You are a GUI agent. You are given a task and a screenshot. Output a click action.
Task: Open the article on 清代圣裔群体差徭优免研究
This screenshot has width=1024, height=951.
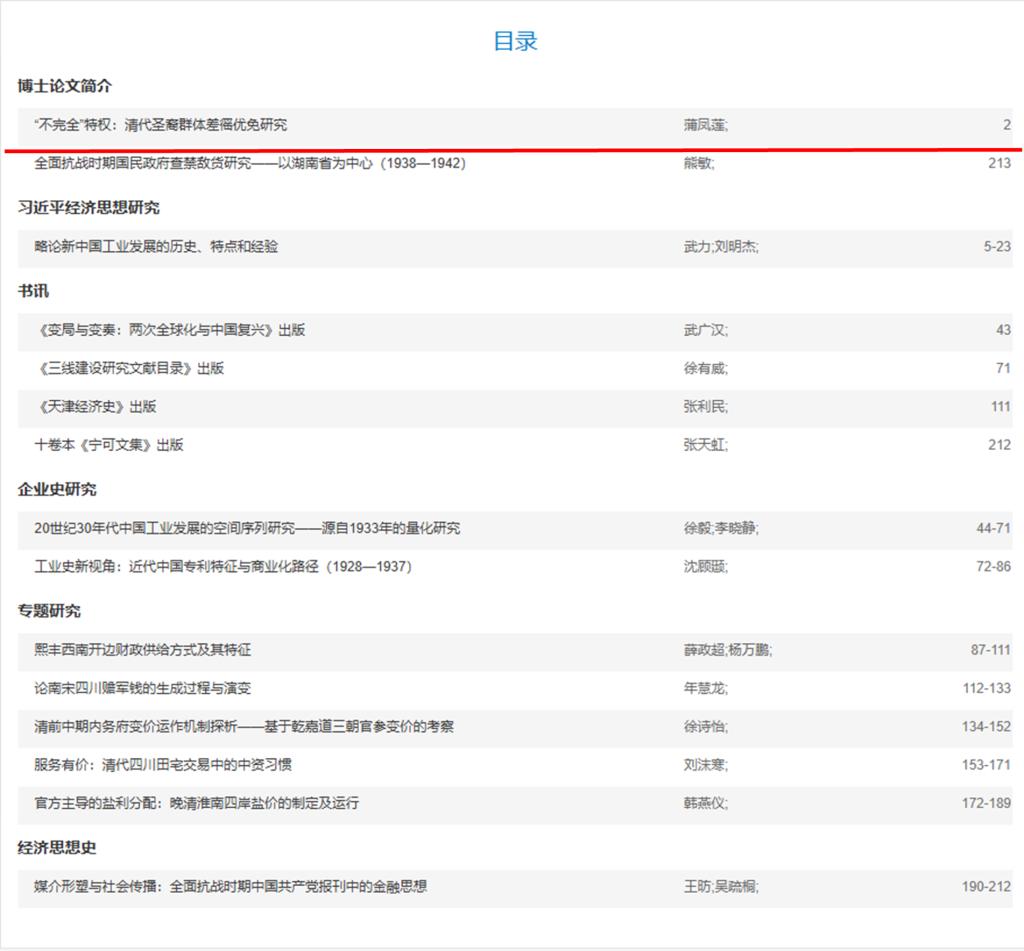161,125
